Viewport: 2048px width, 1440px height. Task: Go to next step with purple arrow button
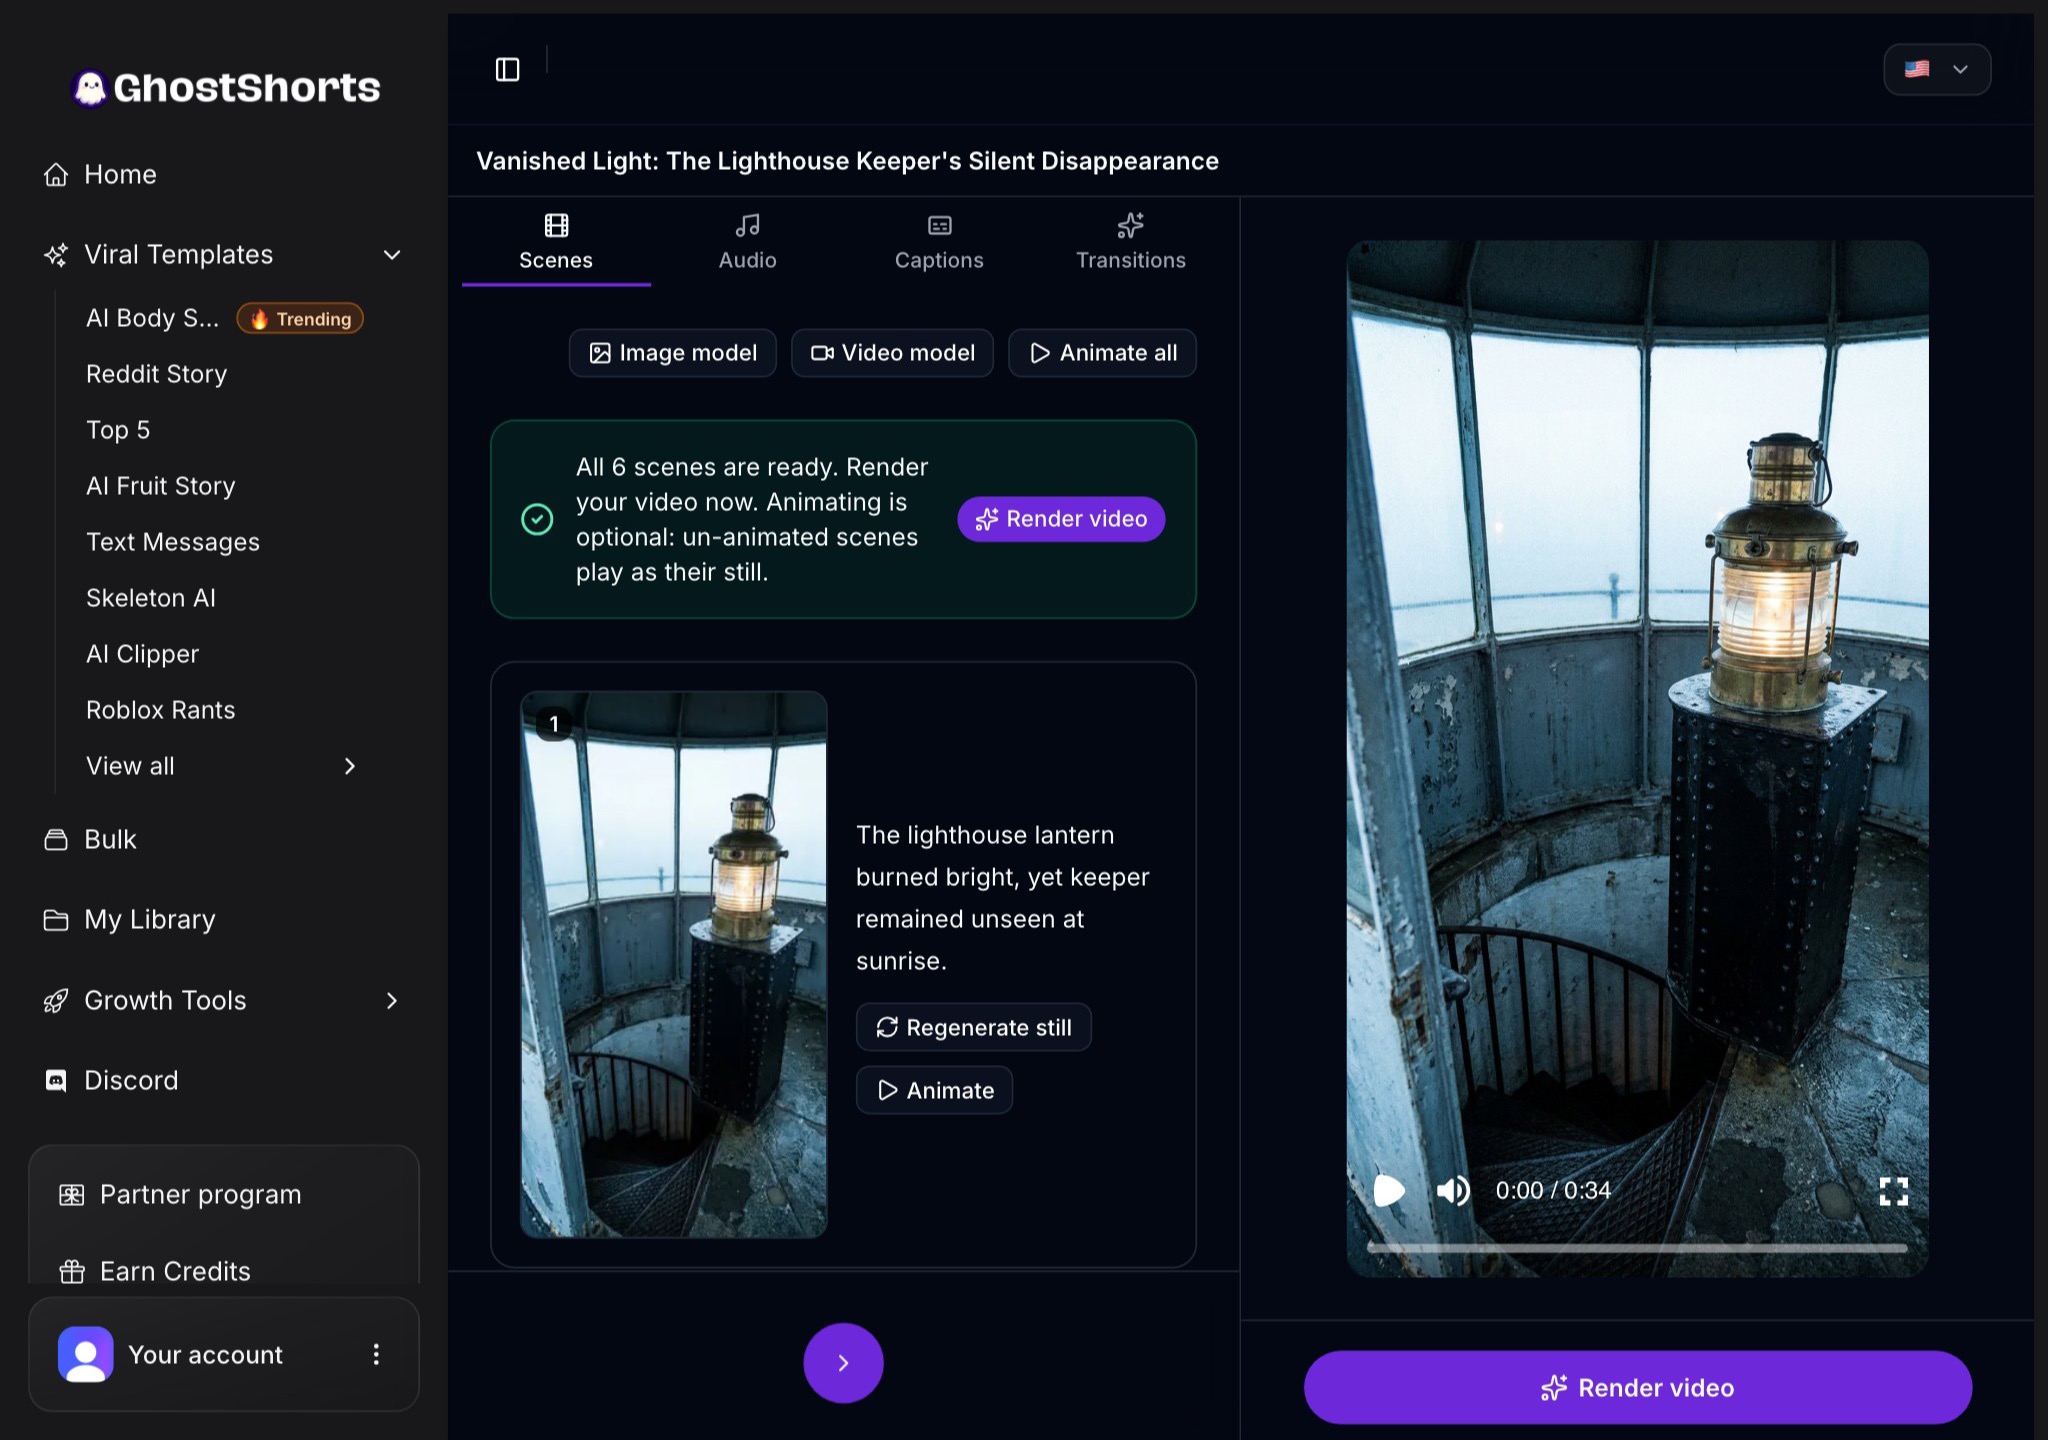click(x=843, y=1363)
